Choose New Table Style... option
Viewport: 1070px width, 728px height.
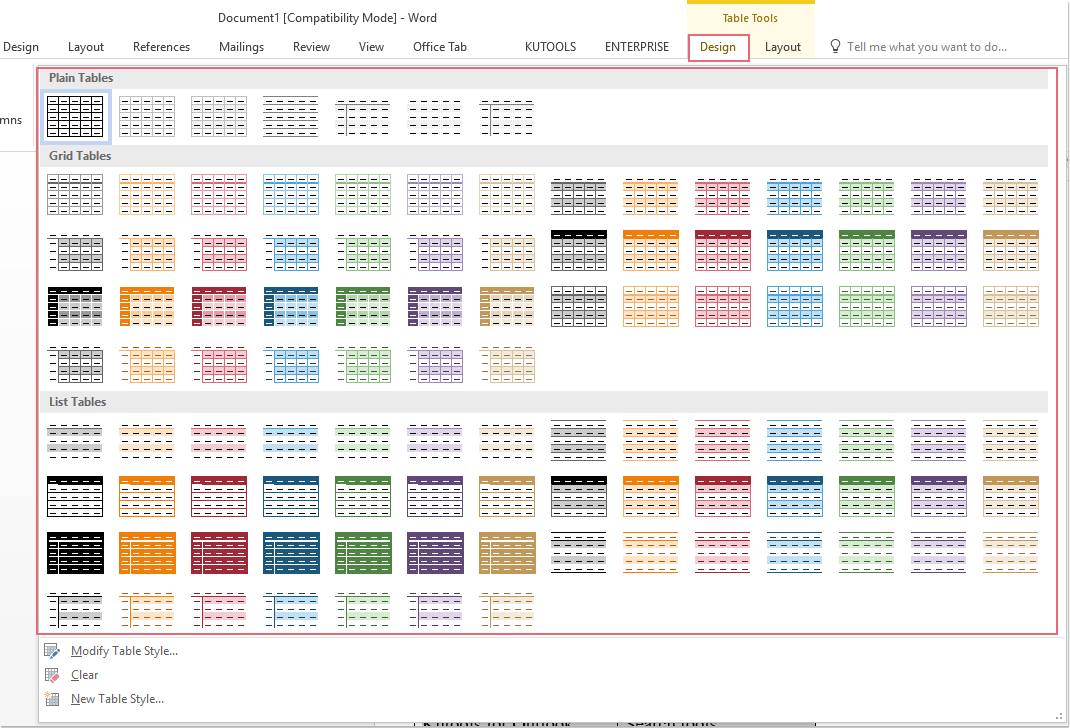coord(117,699)
